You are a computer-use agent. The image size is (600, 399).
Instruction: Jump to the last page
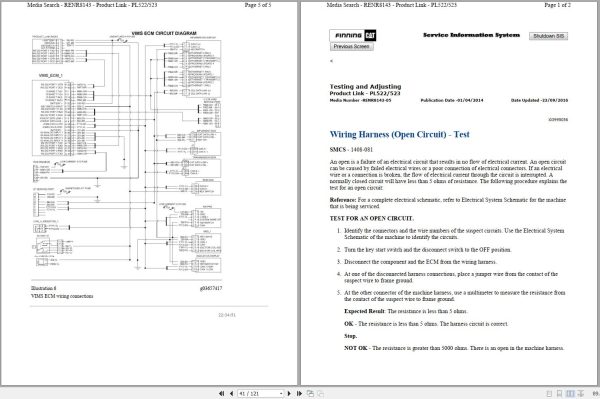[x=299, y=393]
